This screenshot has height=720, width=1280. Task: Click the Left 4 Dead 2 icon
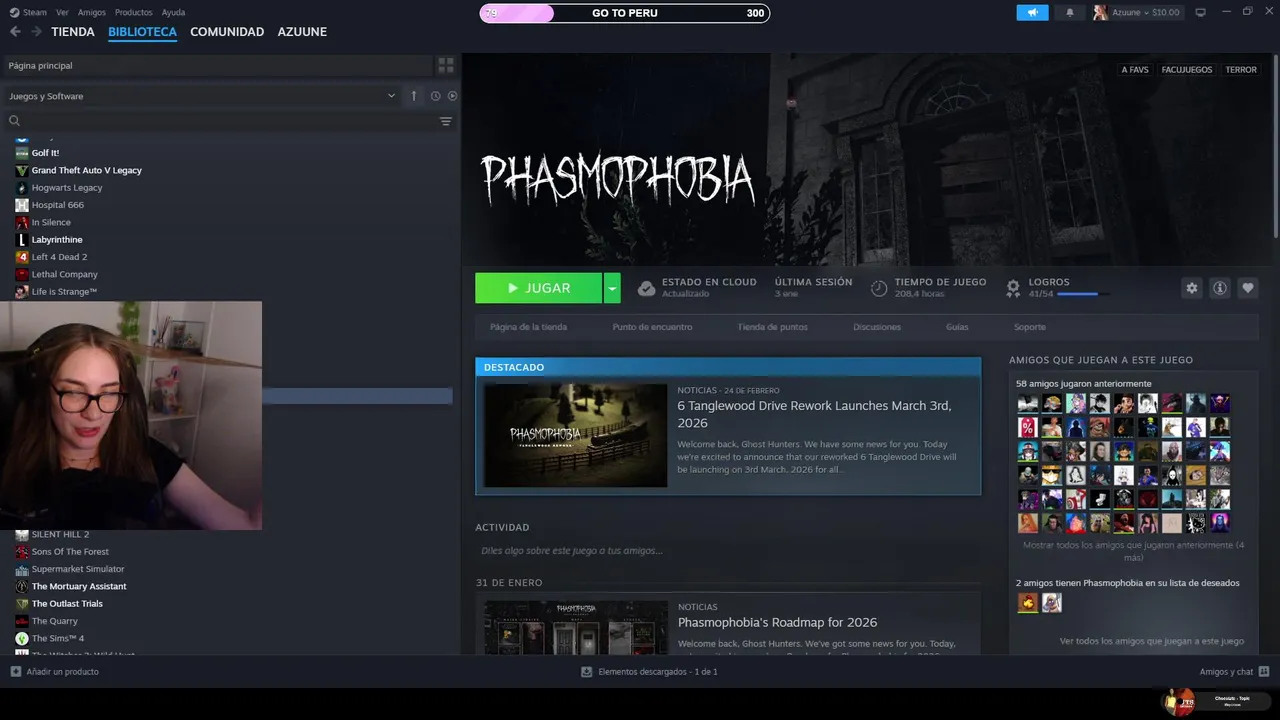pyautogui.click(x=22, y=257)
